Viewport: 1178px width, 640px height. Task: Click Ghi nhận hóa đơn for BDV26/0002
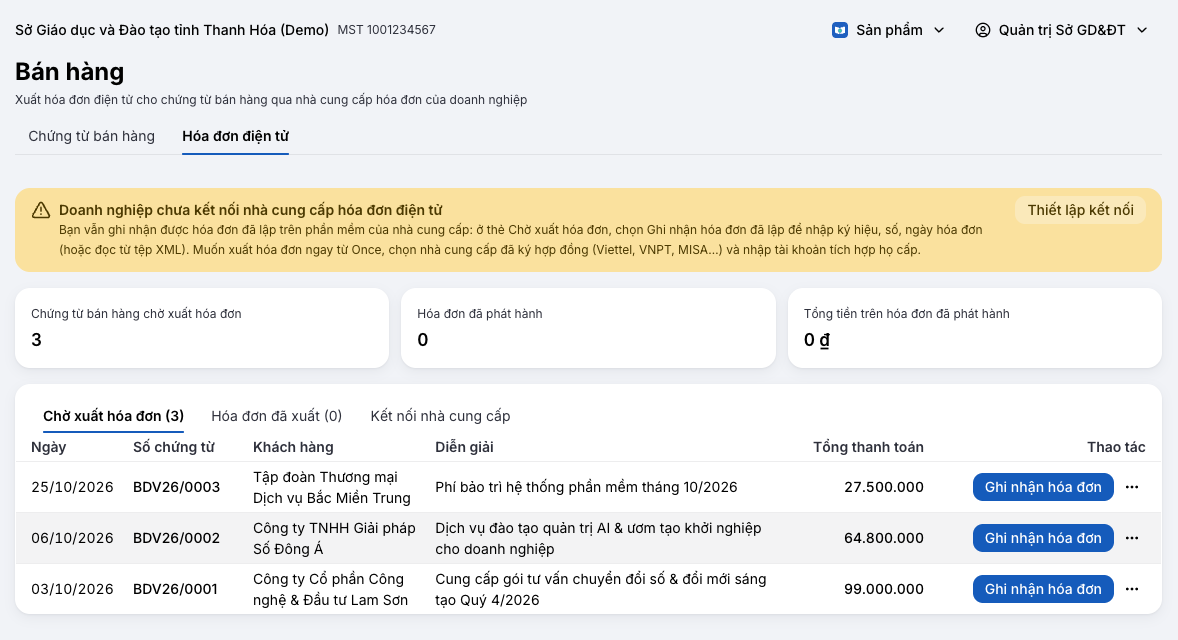[x=1043, y=538]
